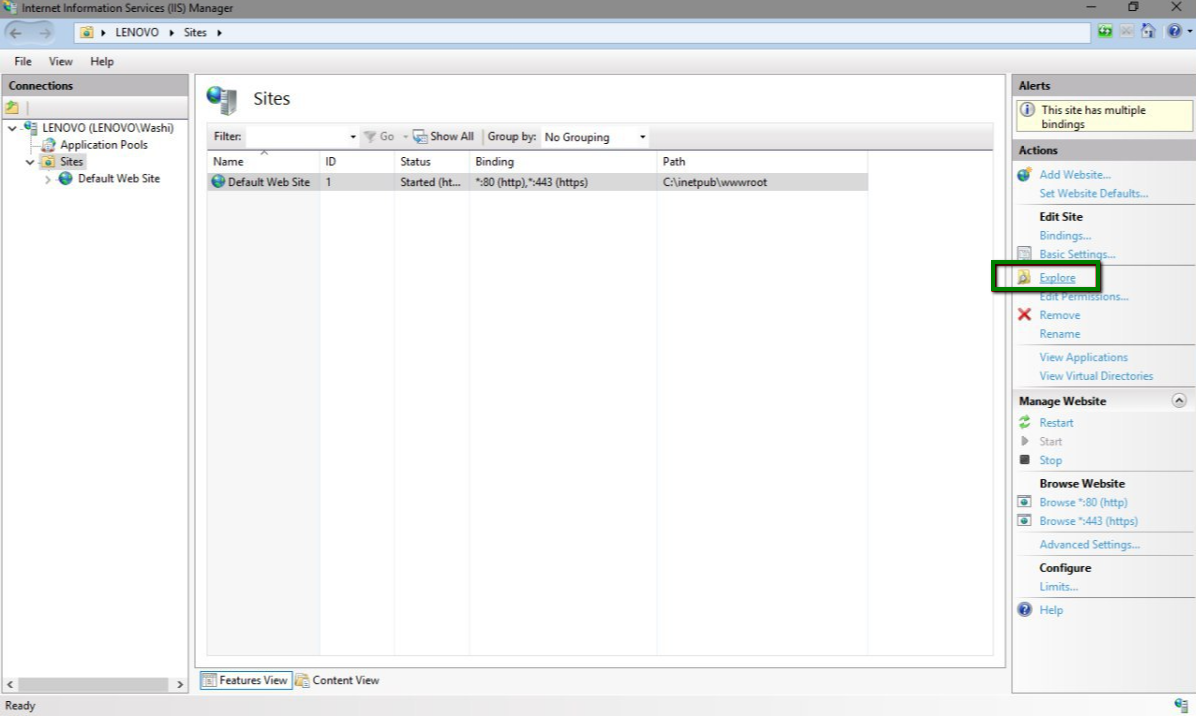The image size is (1196, 716).
Task: Click the Application Pools icon
Action: click(x=48, y=144)
